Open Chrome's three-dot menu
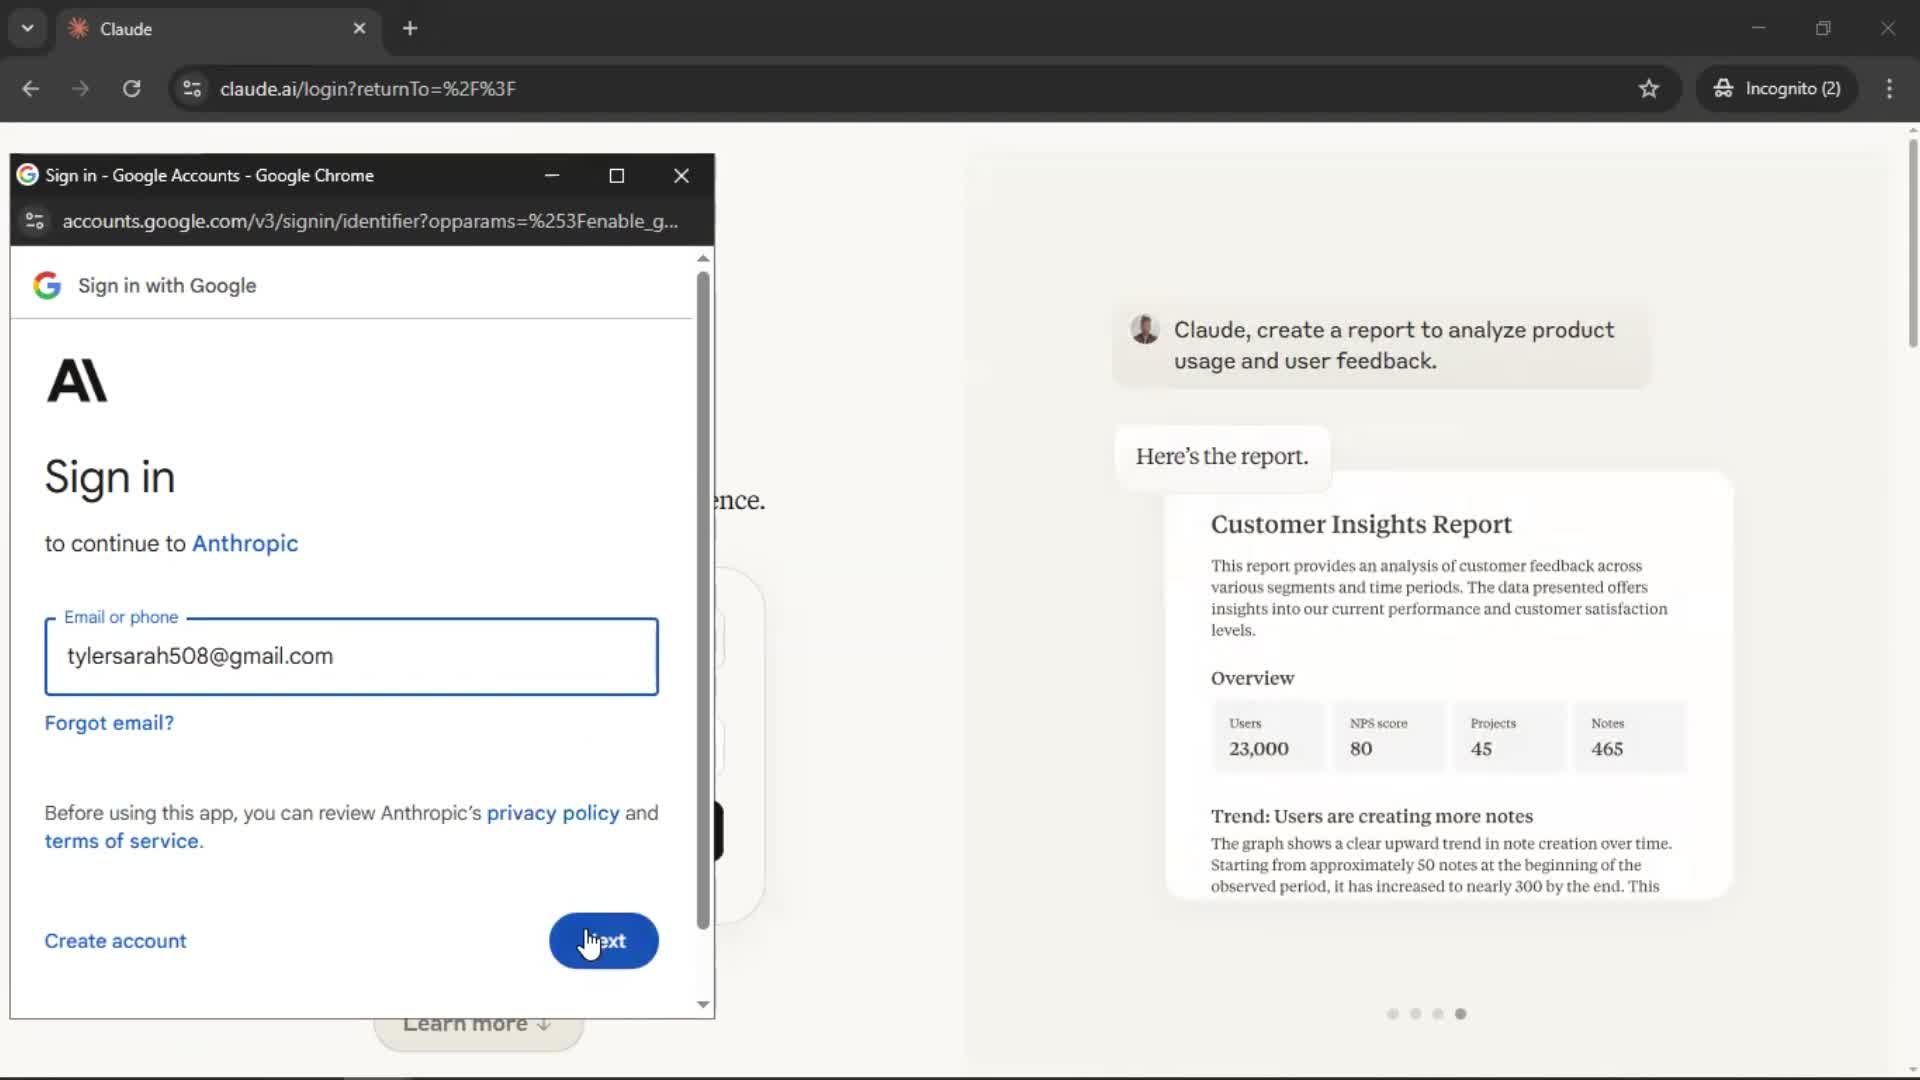 point(1889,88)
